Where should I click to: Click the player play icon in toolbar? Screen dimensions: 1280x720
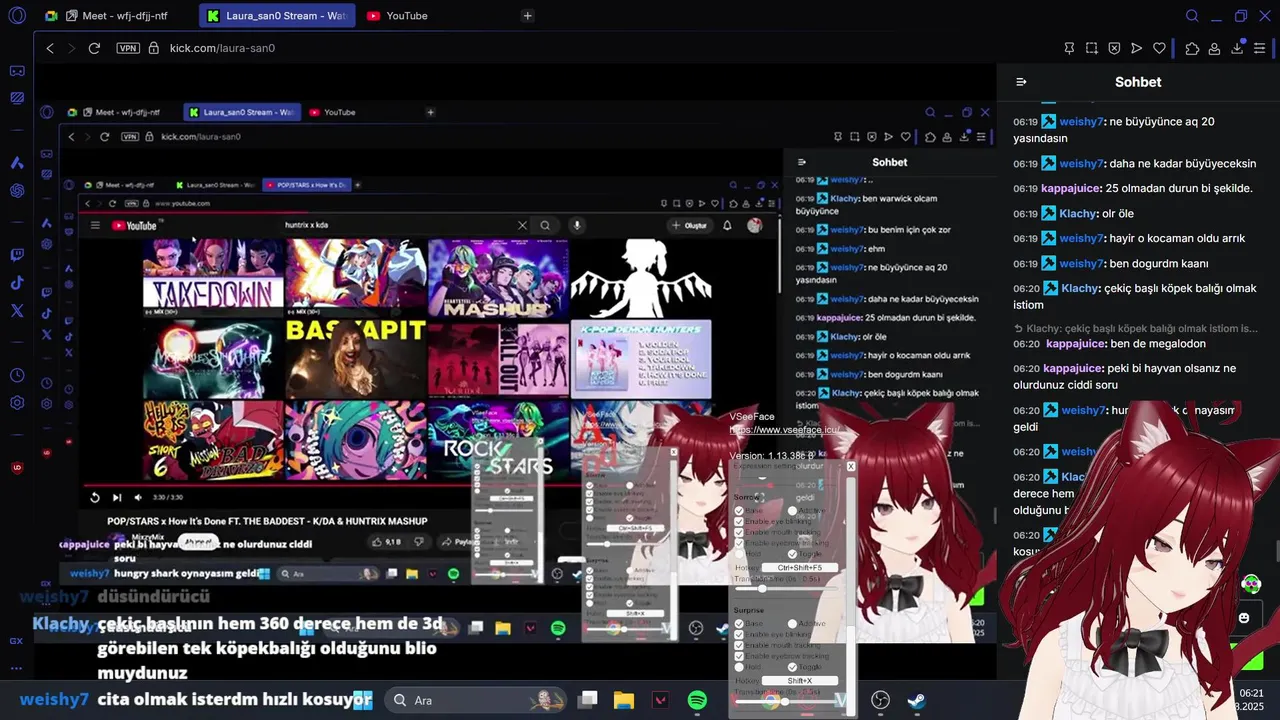(x=1137, y=48)
